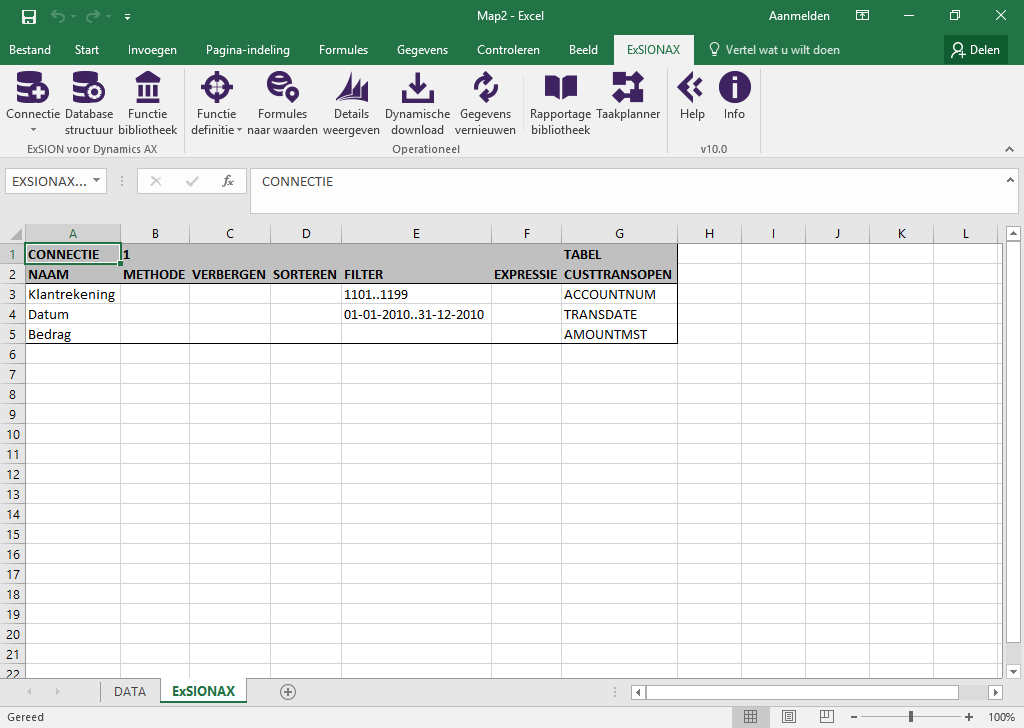Screen dimensions: 1024x728
Task: Select row 10 header
Action: (x=13, y=434)
